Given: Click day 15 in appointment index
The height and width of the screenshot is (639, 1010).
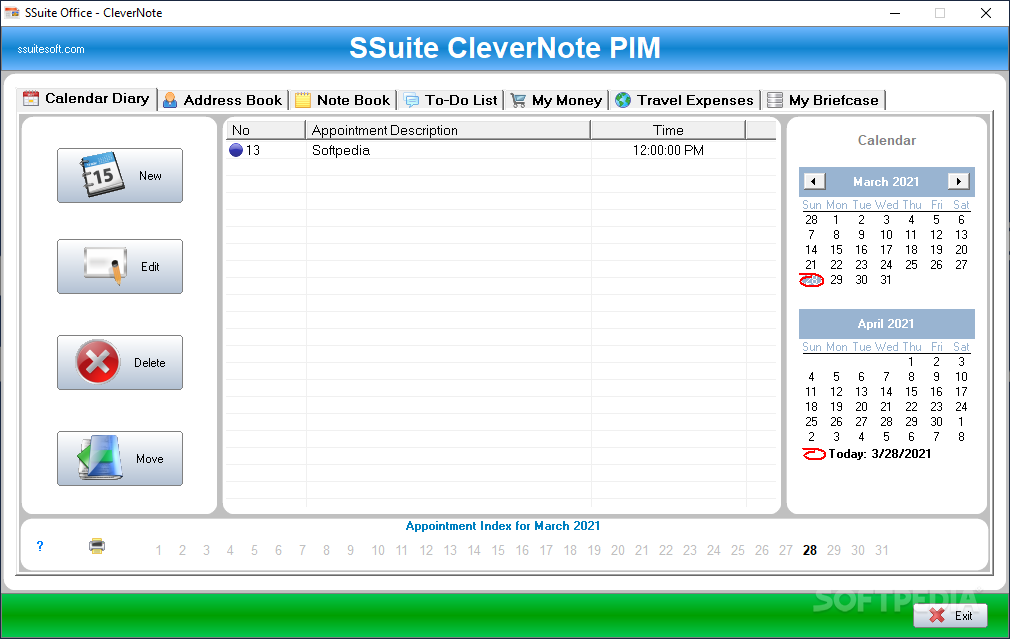Looking at the screenshot, I should (x=498, y=551).
